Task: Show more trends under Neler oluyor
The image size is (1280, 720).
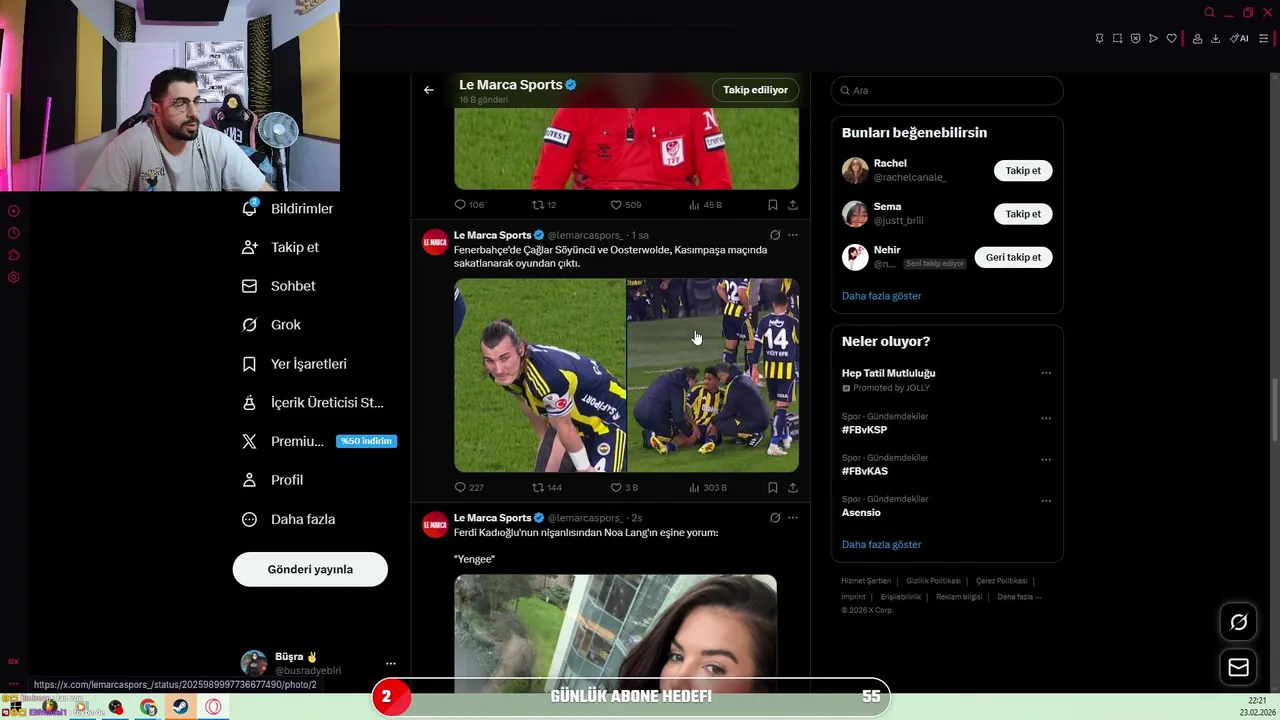Action: [881, 545]
